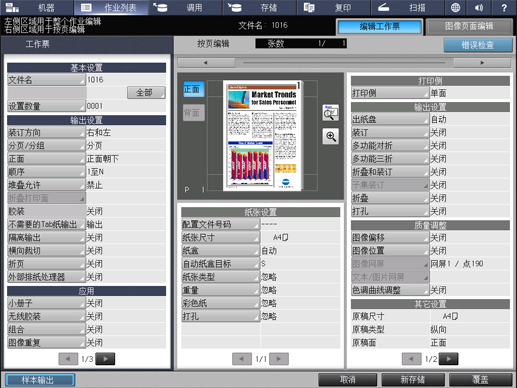Open the 不需要的Tab纸输出 setting
The width and height of the screenshot is (517, 388).
tap(46, 224)
